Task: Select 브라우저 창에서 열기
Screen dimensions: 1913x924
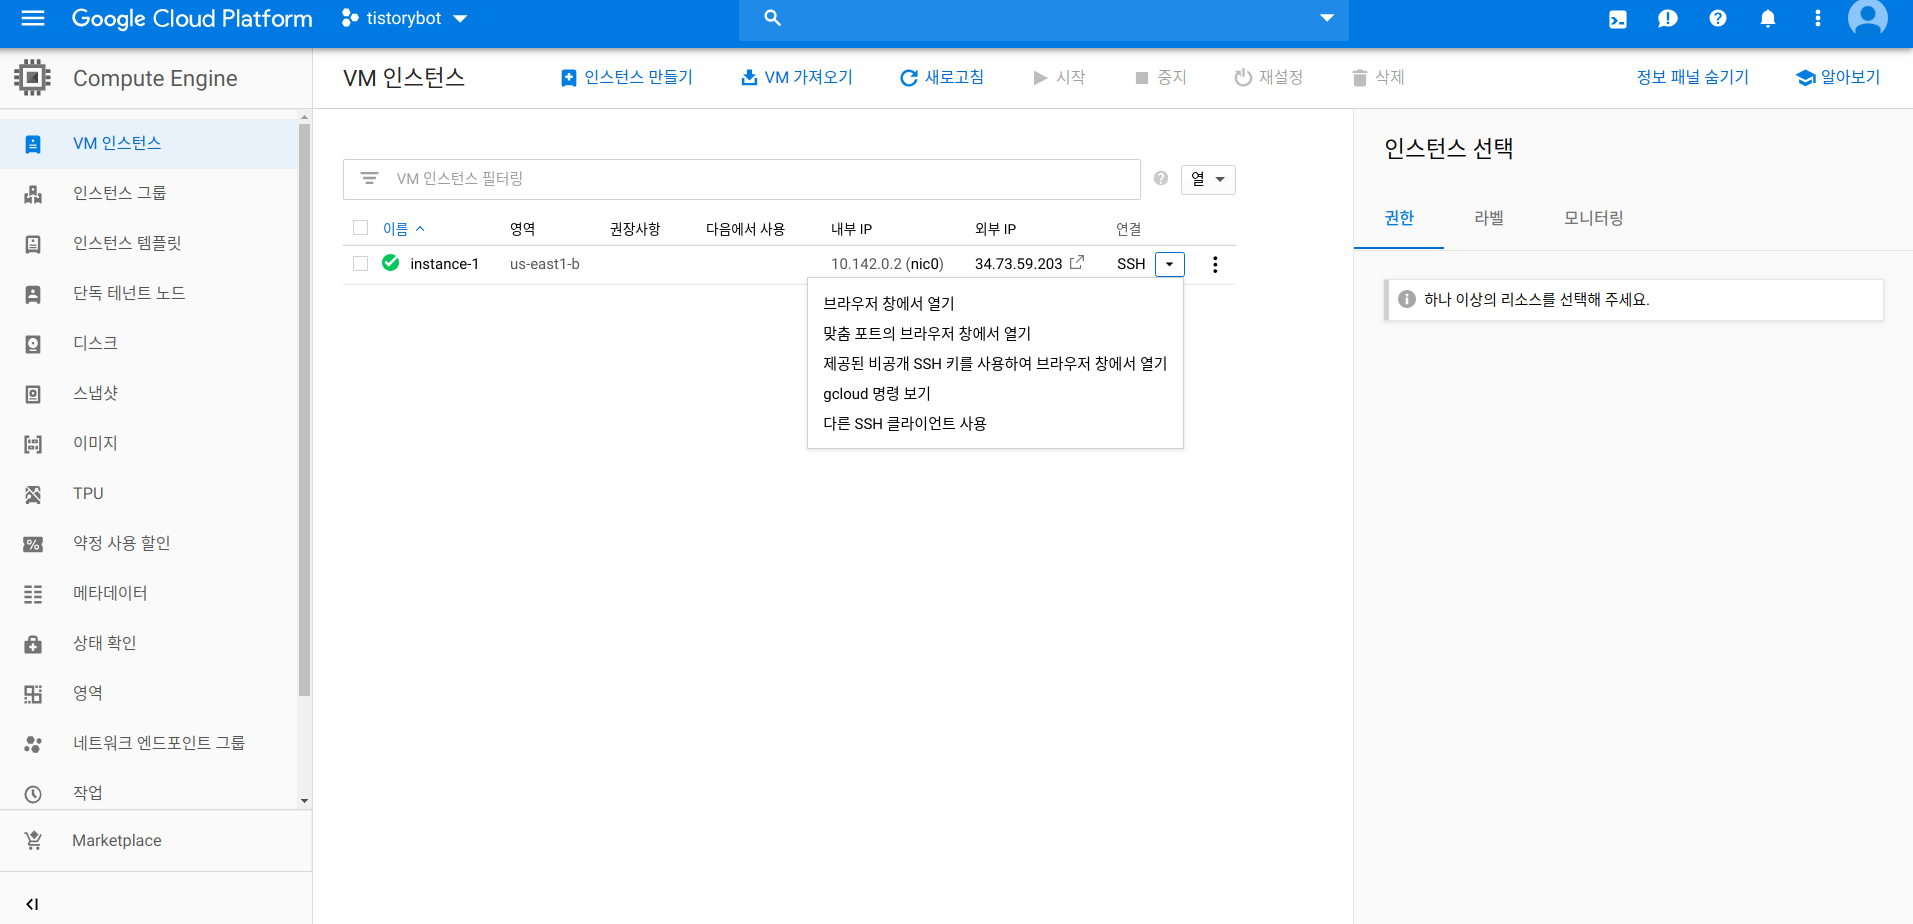Action: [x=995, y=303]
